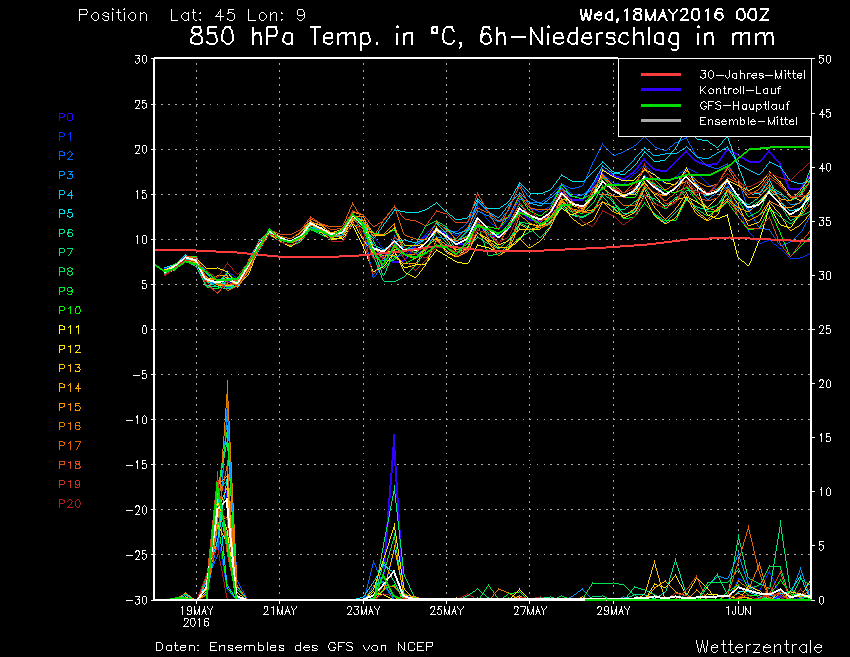850x657 pixels.
Task: Select the P18 member label
Action: (70, 465)
